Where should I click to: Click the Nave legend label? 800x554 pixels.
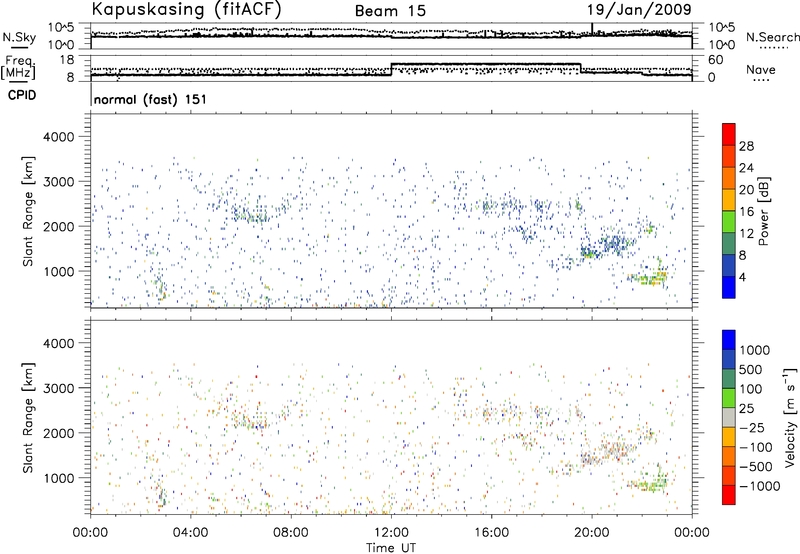(x=761, y=69)
